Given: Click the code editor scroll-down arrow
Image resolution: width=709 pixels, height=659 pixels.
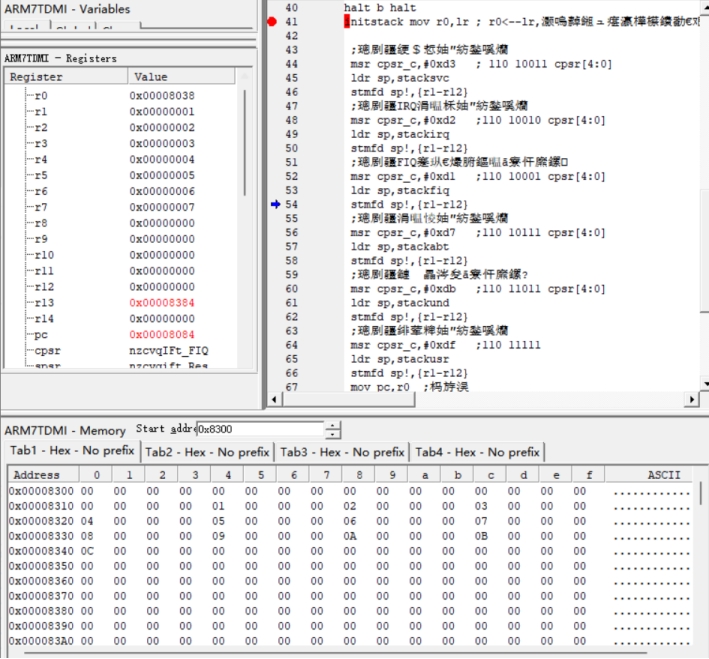Looking at the screenshot, I should pyautogui.click(x=705, y=384).
